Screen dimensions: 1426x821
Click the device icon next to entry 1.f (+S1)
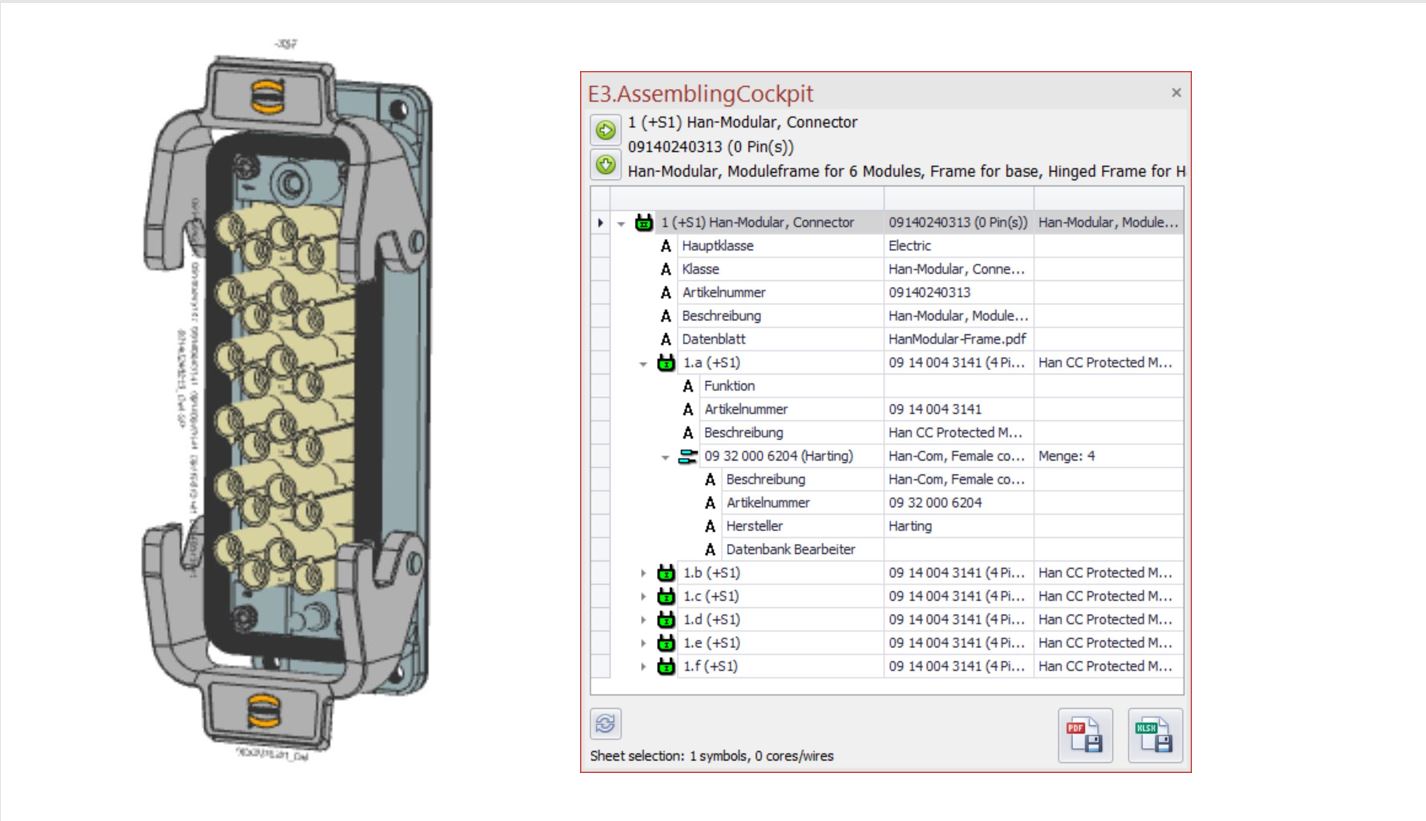pyautogui.click(x=667, y=667)
